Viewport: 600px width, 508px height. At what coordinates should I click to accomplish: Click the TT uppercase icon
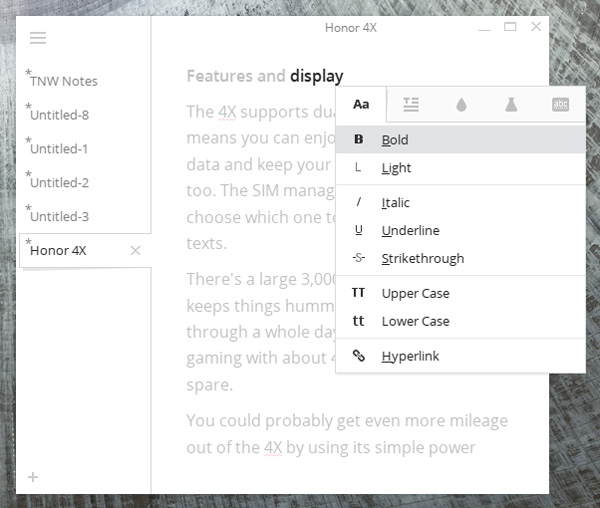tap(358, 293)
